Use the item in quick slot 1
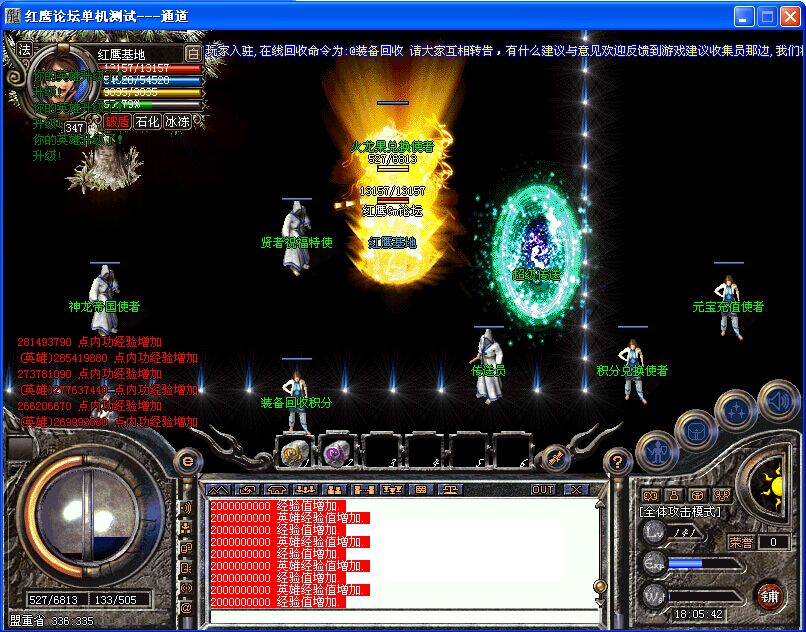The image size is (806, 632). (x=293, y=454)
